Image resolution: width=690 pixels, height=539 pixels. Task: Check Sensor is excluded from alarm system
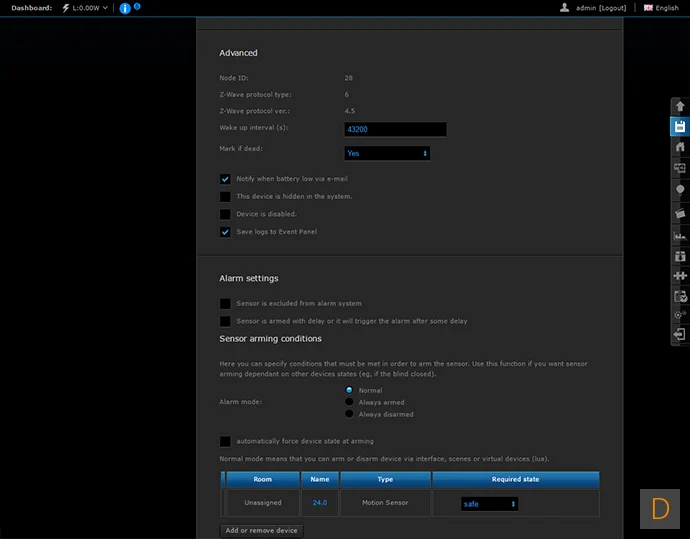[225, 304]
